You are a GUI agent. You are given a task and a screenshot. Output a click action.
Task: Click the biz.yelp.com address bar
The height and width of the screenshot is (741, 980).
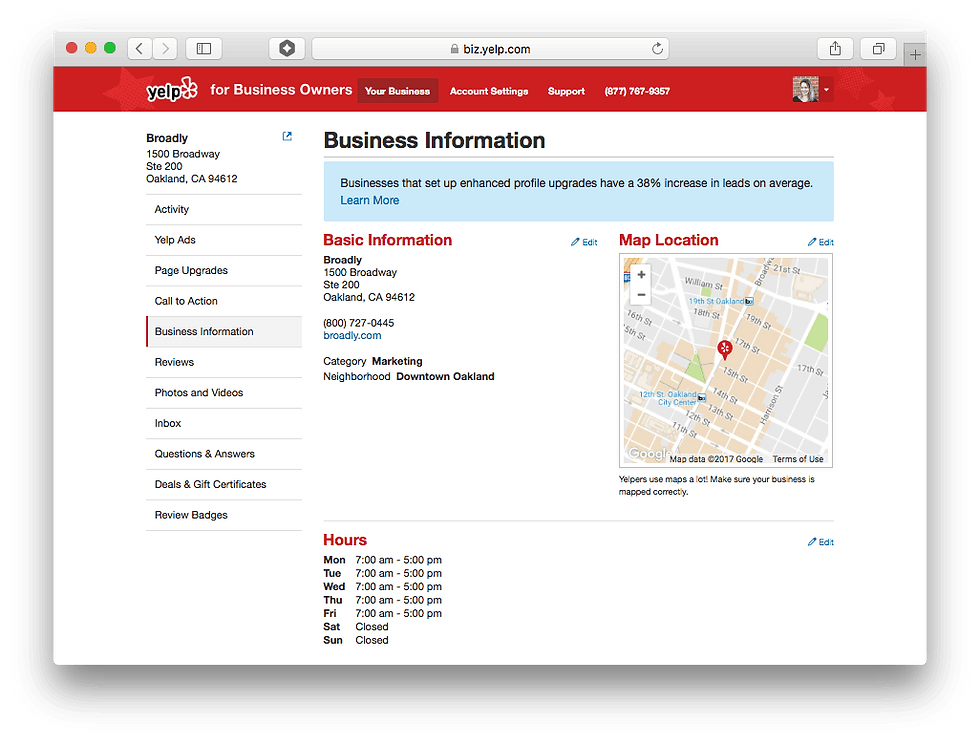click(490, 49)
